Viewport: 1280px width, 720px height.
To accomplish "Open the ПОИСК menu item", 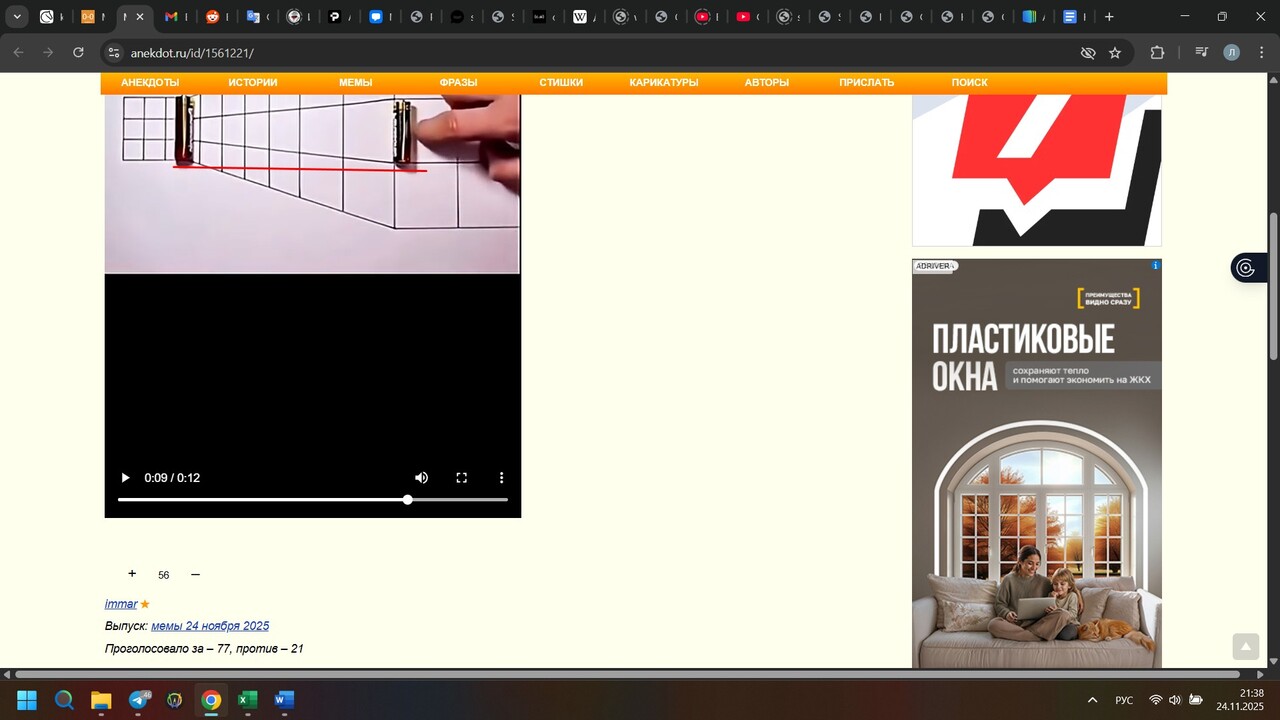I will coord(969,83).
